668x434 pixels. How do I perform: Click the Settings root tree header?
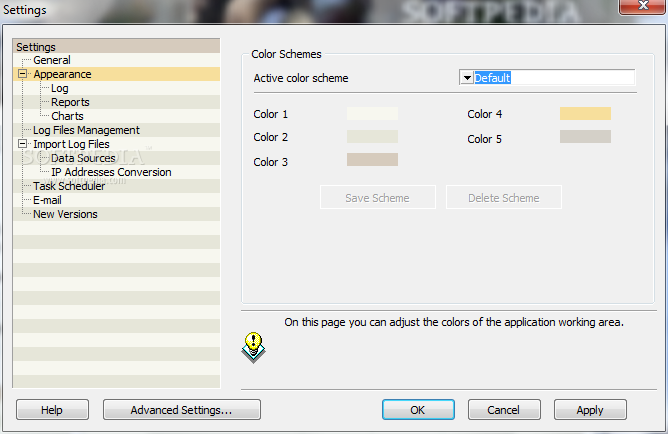(x=116, y=46)
